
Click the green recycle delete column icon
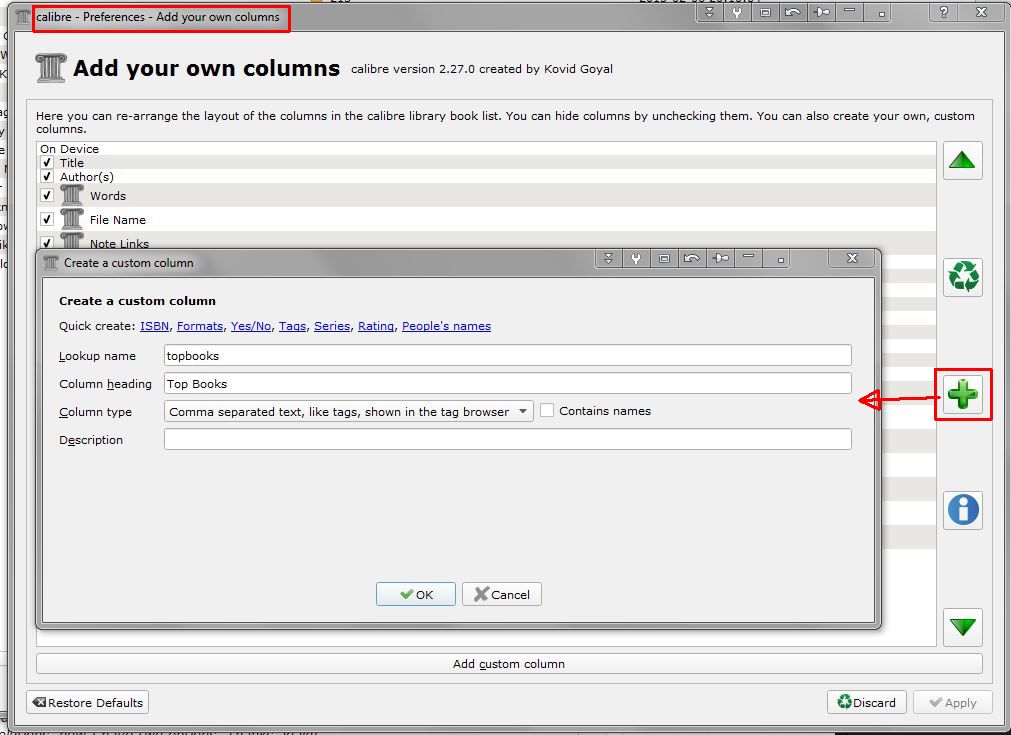coord(963,277)
